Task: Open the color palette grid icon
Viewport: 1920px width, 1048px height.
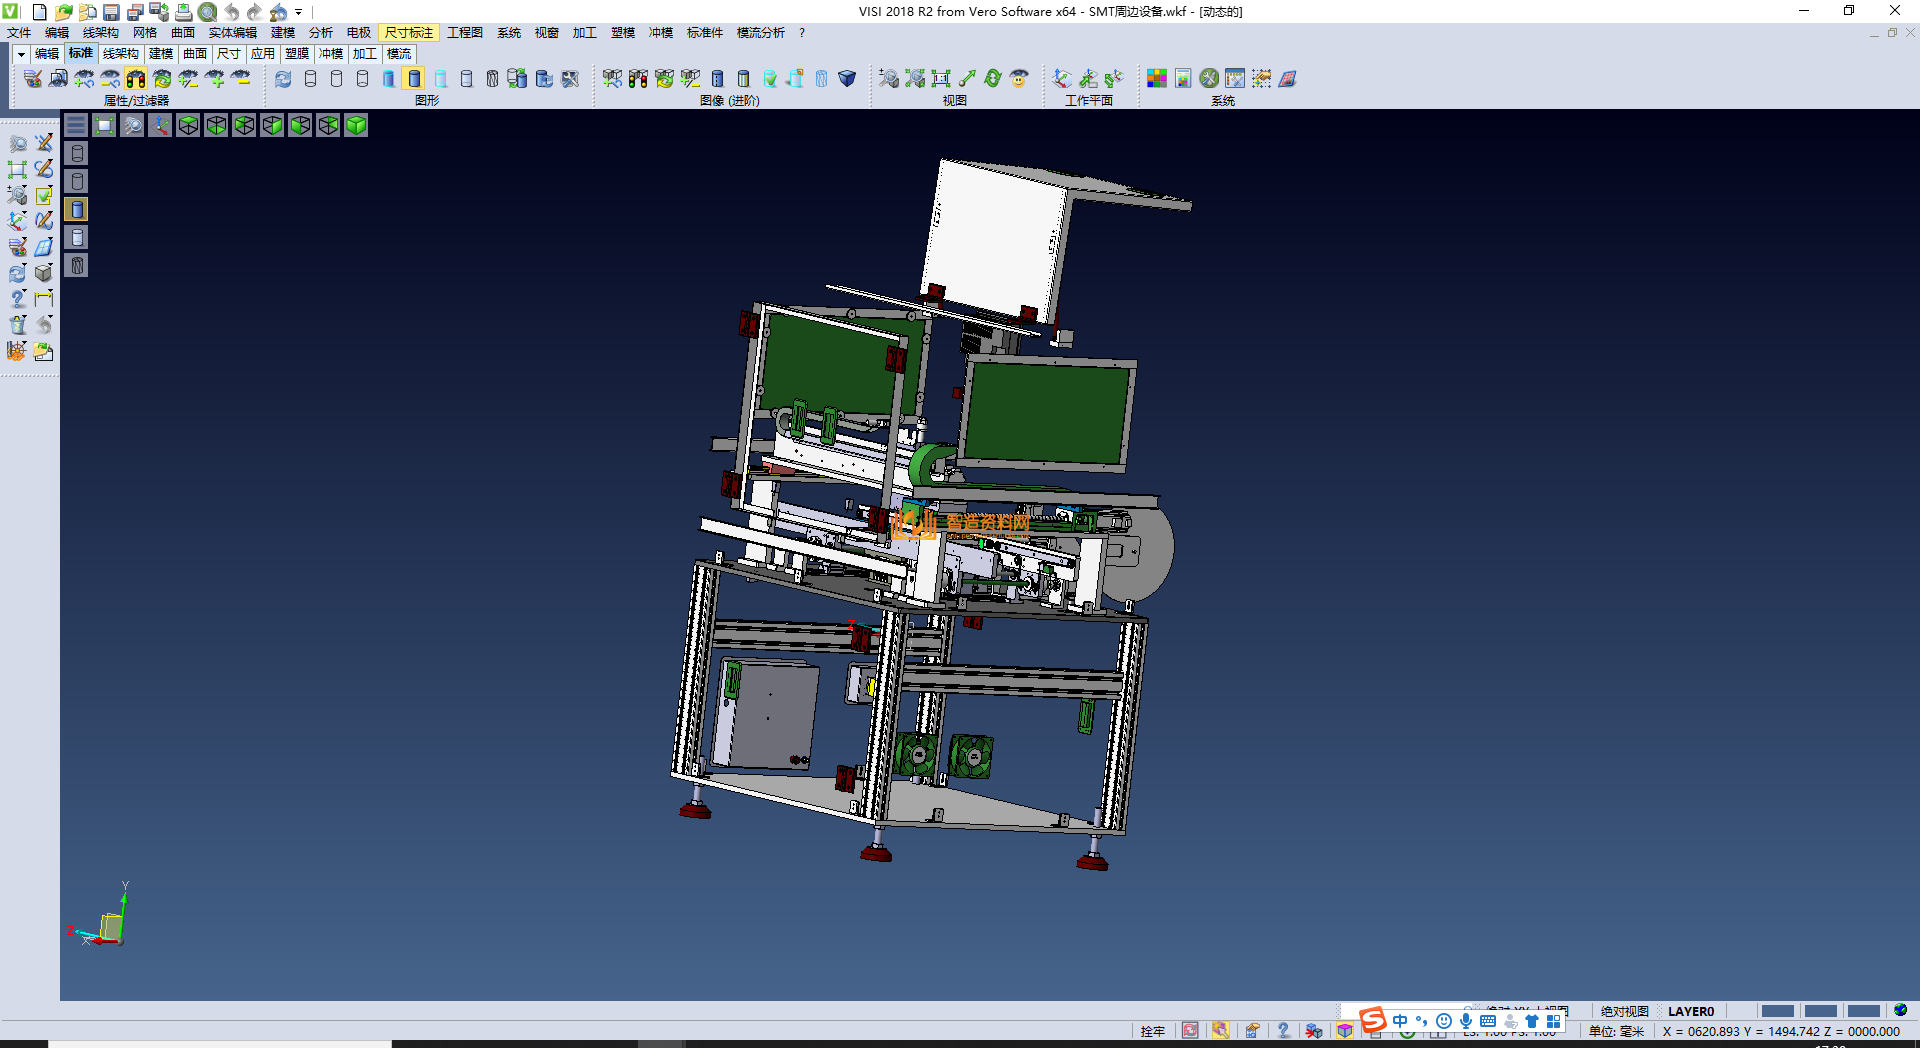Action: [x=1156, y=79]
